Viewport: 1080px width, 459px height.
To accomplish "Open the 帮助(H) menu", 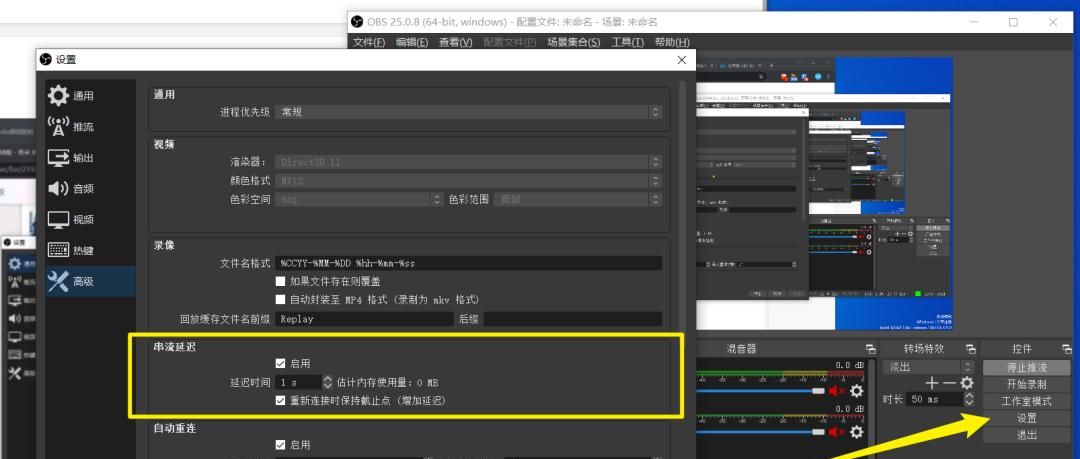I will 672,42.
